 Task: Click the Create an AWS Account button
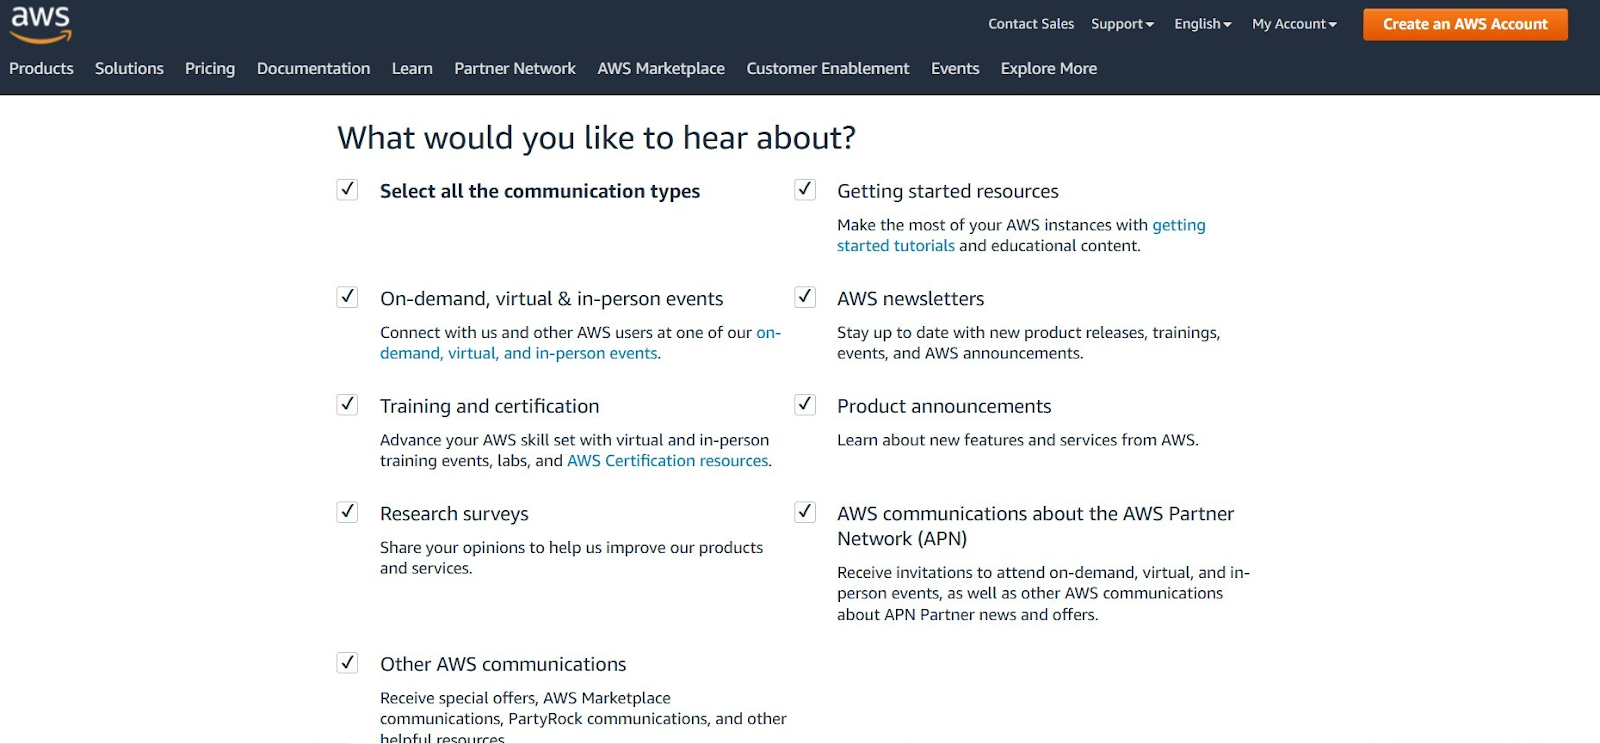[1465, 24]
